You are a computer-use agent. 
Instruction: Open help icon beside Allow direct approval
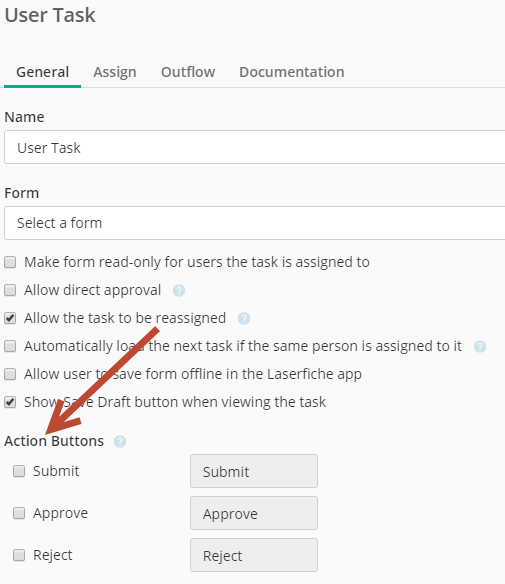point(179,291)
